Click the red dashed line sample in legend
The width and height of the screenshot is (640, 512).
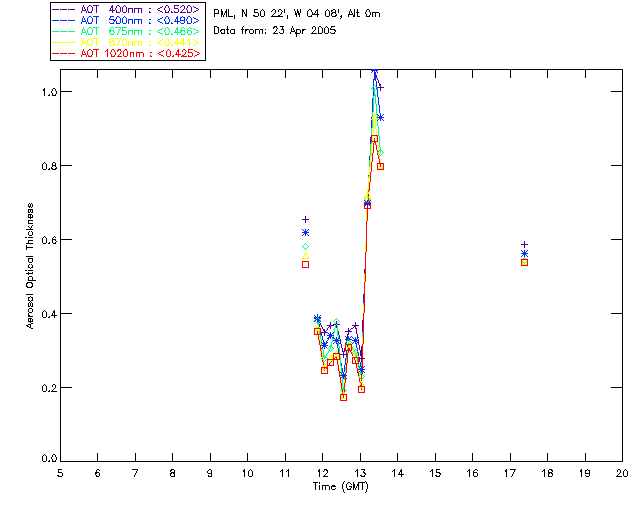(x=64, y=53)
